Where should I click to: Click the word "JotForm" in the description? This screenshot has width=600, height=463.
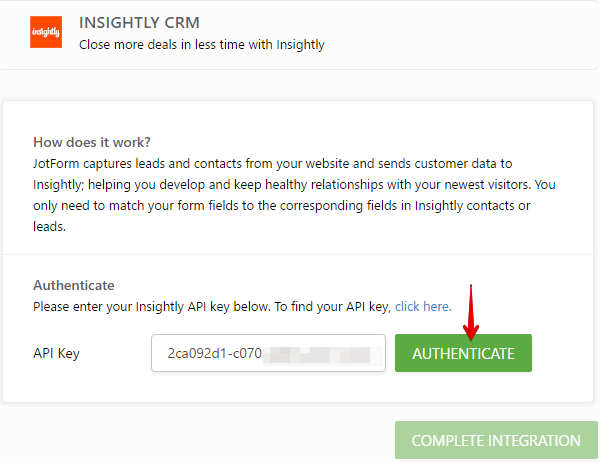coord(58,161)
